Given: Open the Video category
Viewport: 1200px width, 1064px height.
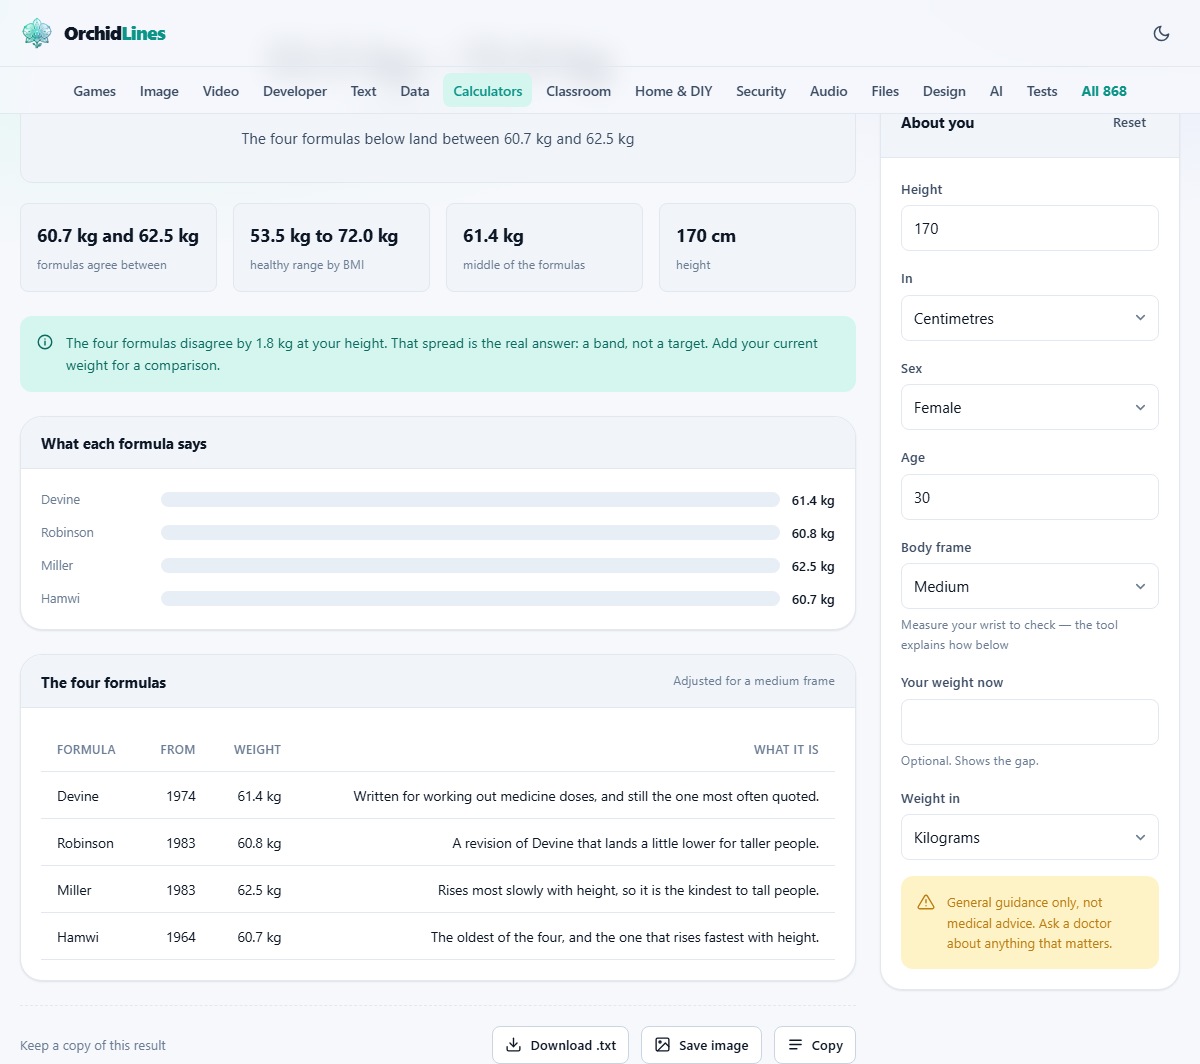Looking at the screenshot, I should tap(221, 91).
